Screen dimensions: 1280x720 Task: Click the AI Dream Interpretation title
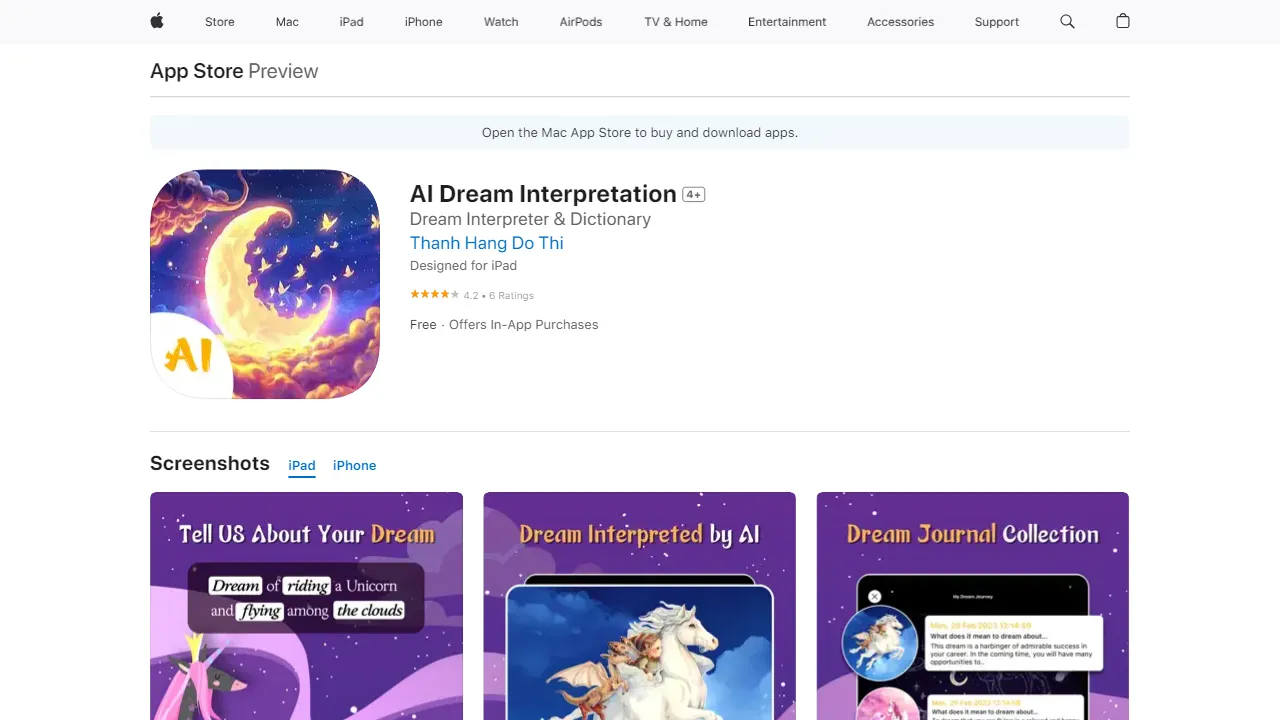click(543, 194)
